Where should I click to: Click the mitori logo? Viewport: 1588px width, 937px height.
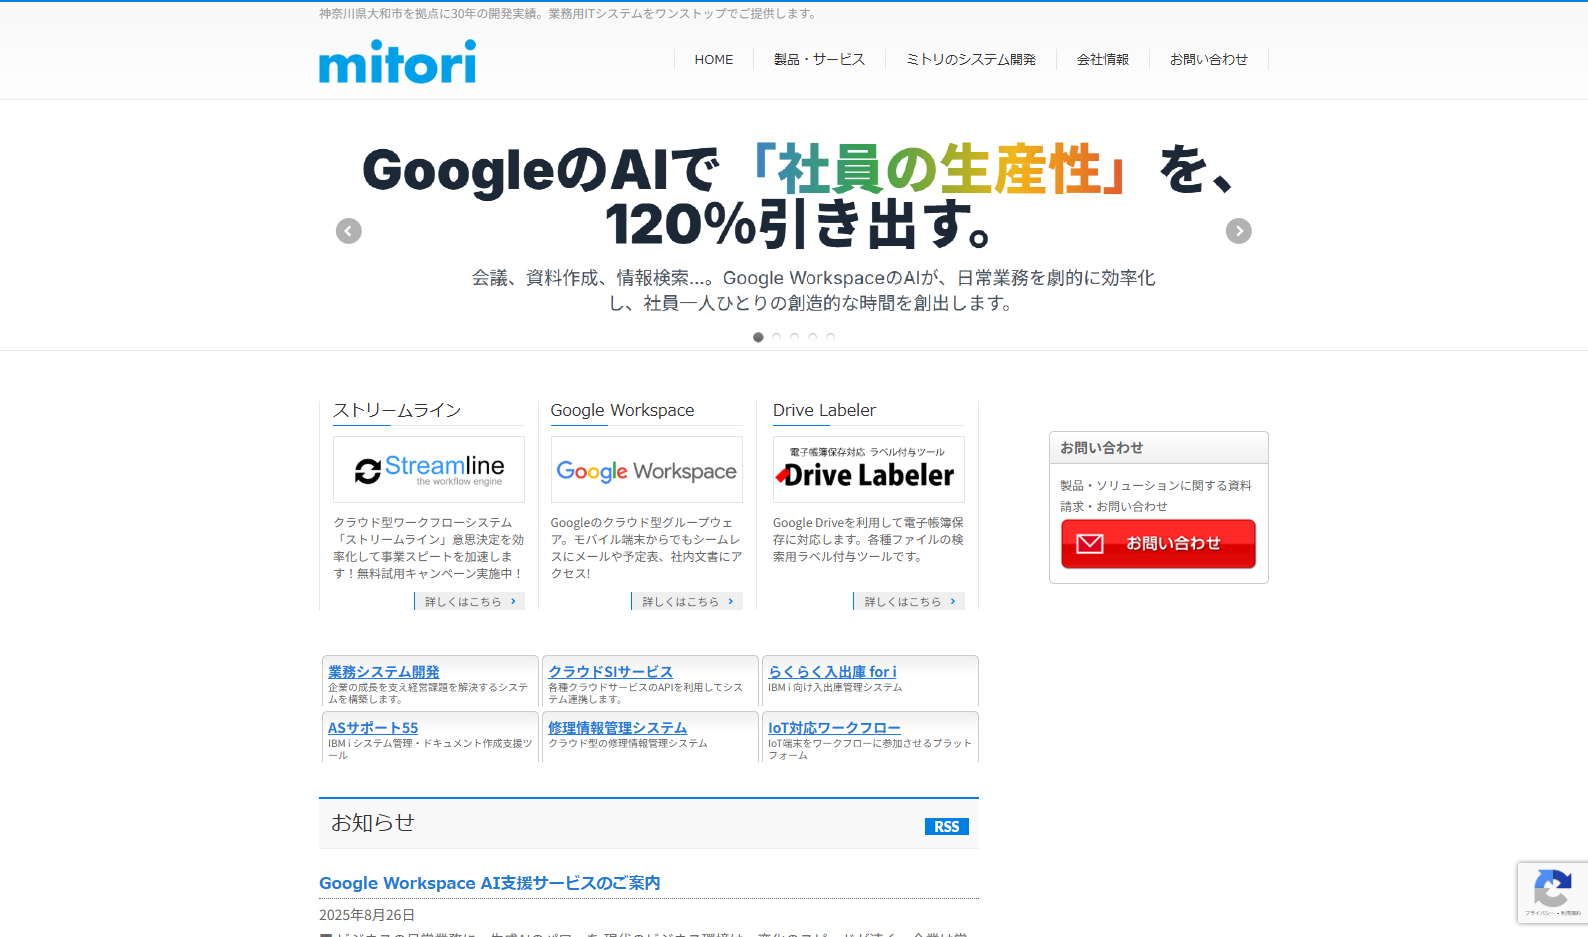tap(397, 62)
